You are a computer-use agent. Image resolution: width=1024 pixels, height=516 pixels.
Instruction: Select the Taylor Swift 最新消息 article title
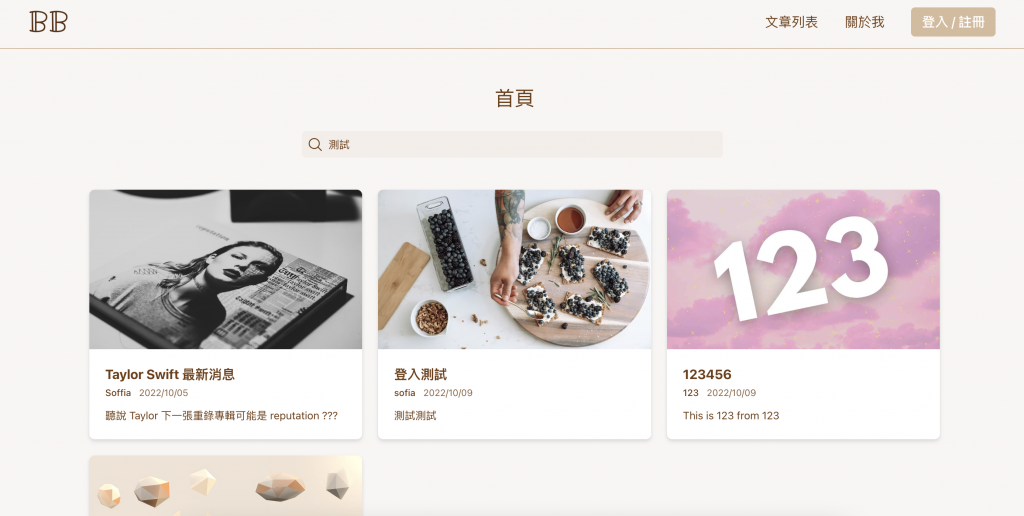click(x=170, y=374)
